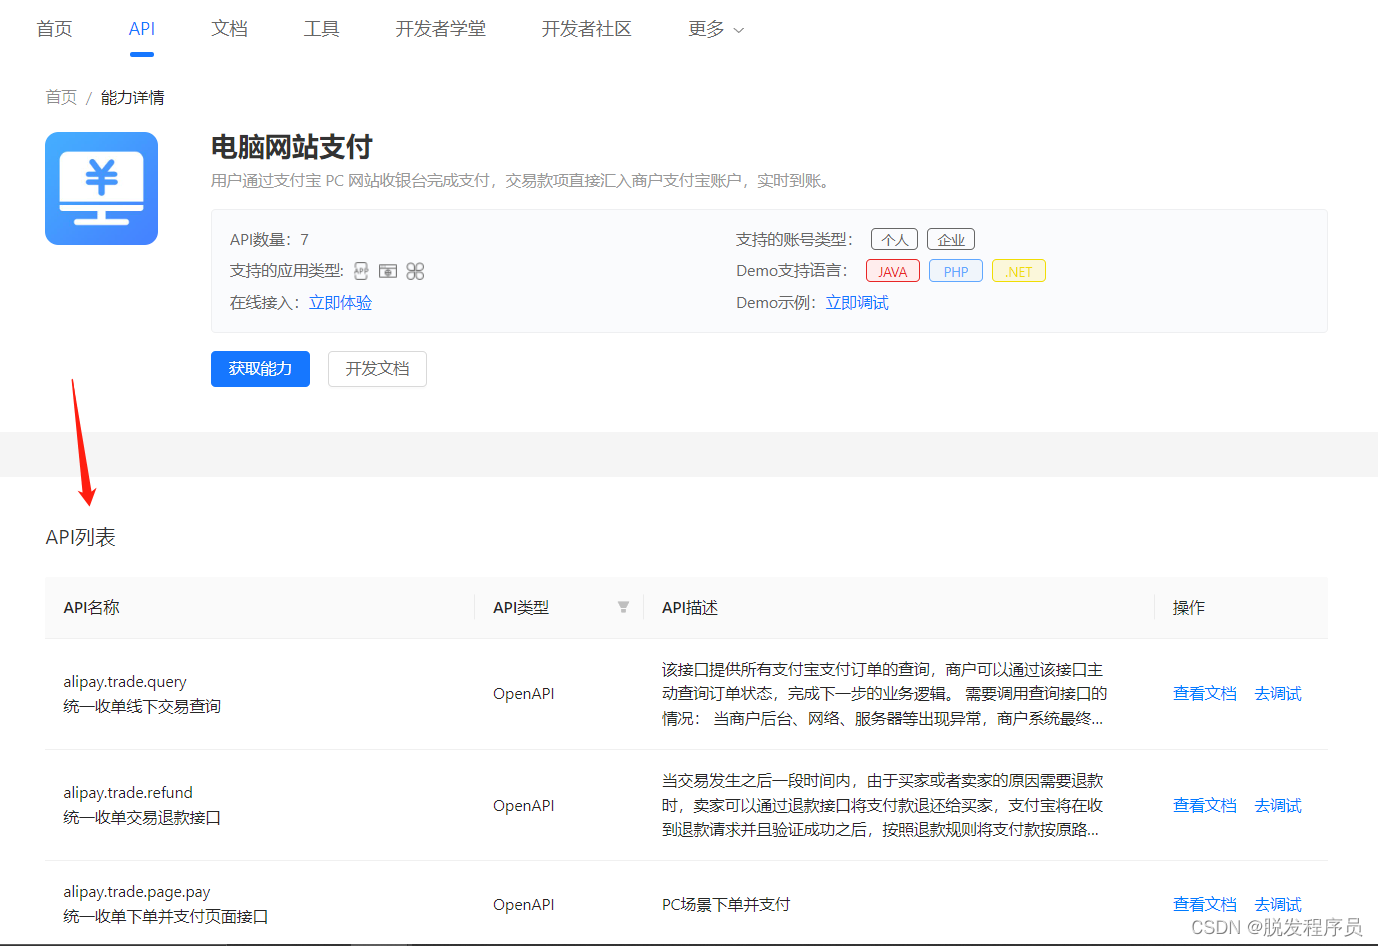
Task: Click the API数量: 7 text
Action: pyautogui.click(x=269, y=239)
